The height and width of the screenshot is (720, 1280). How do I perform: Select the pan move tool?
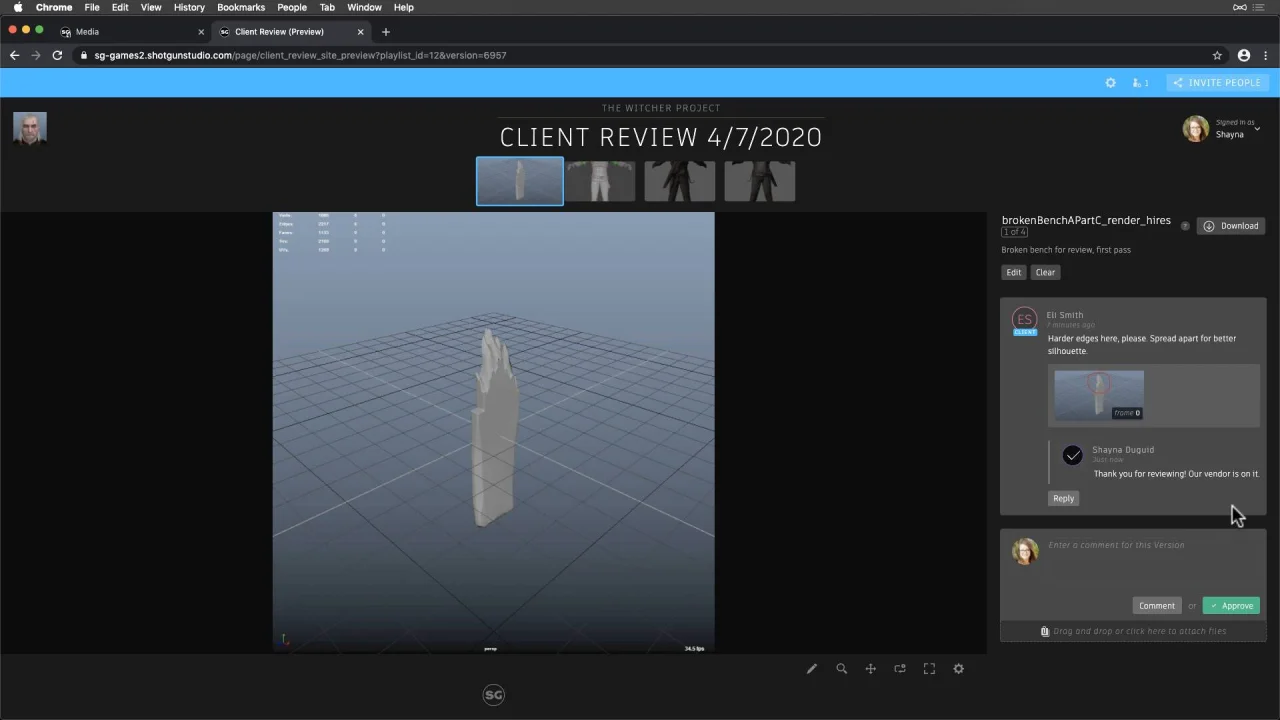pos(871,669)
